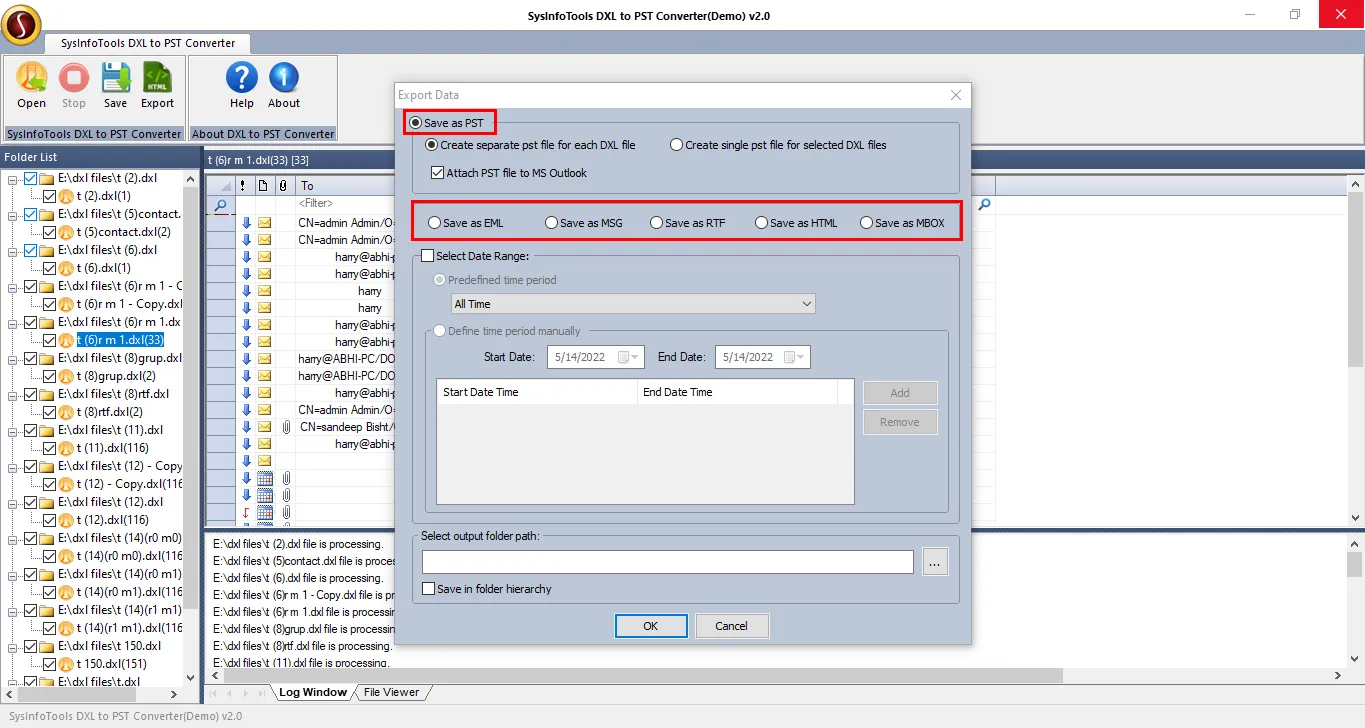
Task: Click the SysInfoTools application logo
Action: pos(21,24)
